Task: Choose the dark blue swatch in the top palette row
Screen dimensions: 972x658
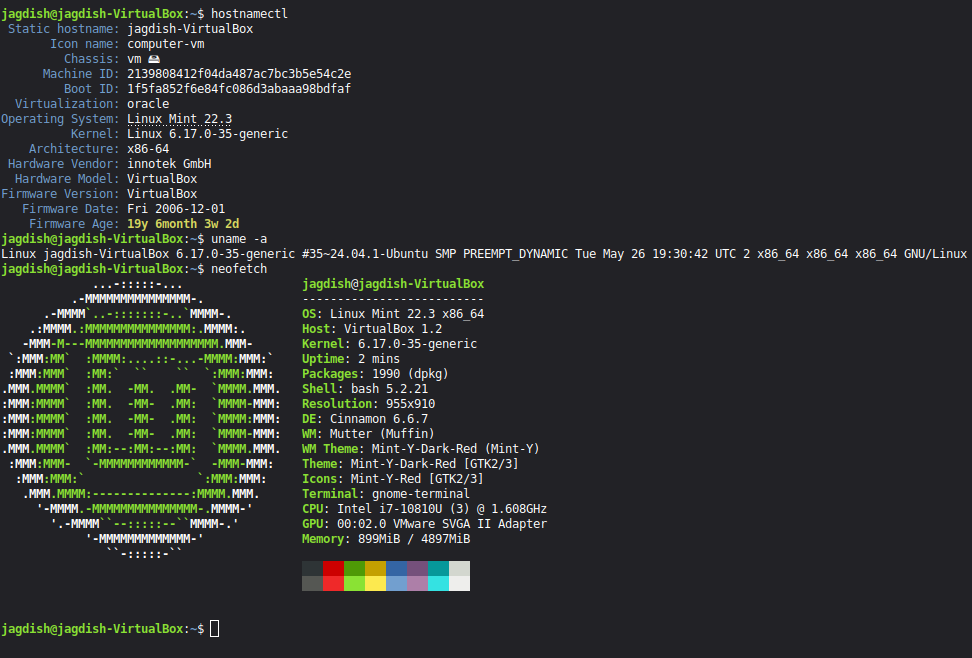Action: pyautogui.click(x=397, y=569)
